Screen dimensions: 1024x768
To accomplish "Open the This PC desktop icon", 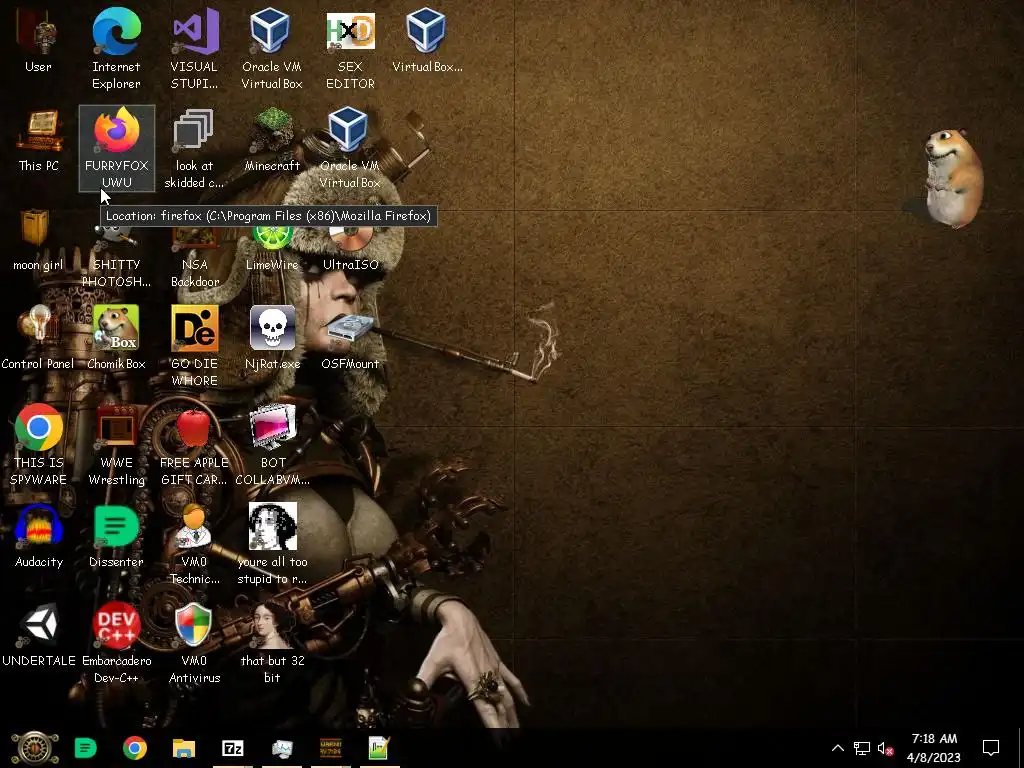I will pos(38,140).
